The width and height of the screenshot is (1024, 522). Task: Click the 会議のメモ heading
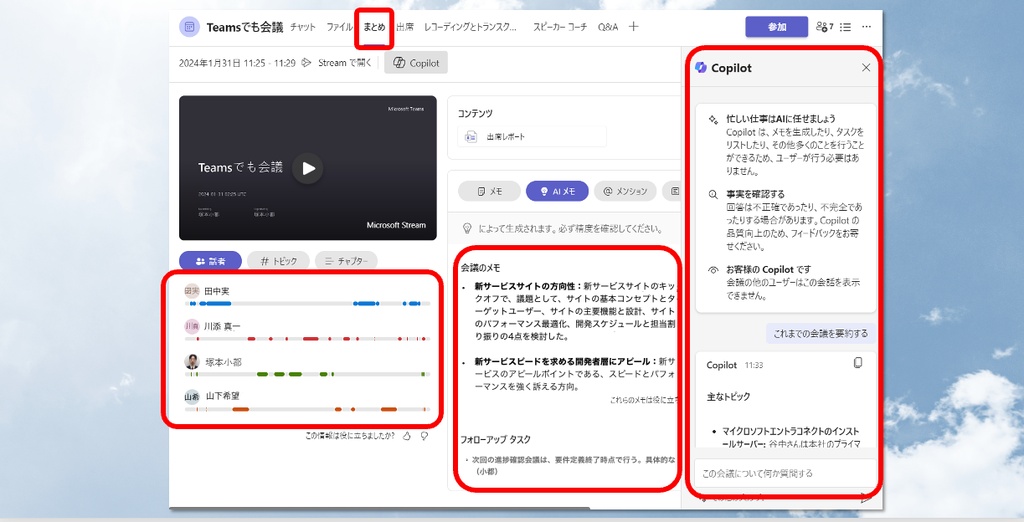point(481,268)
